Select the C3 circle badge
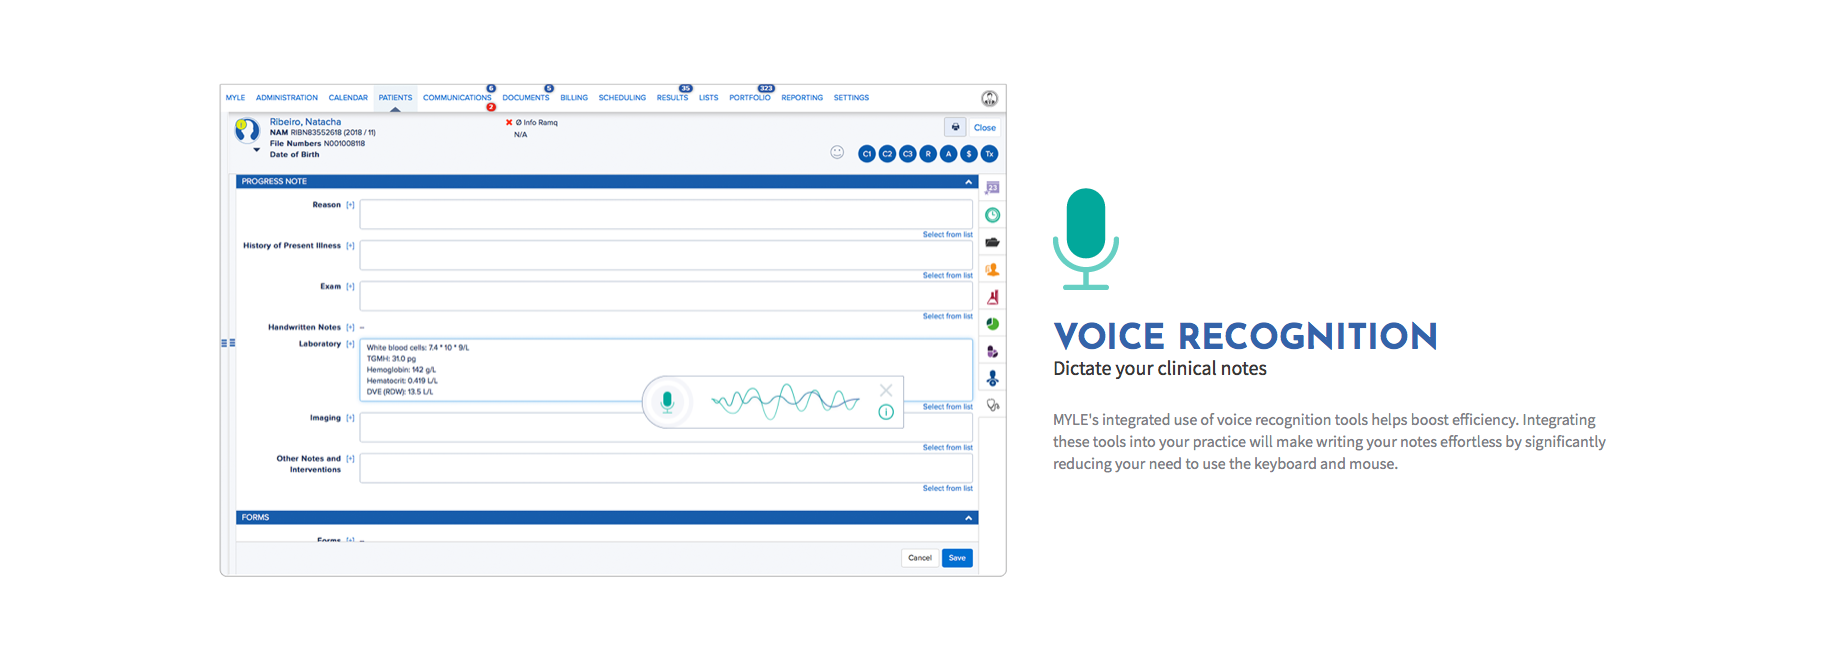 (908, 154)
